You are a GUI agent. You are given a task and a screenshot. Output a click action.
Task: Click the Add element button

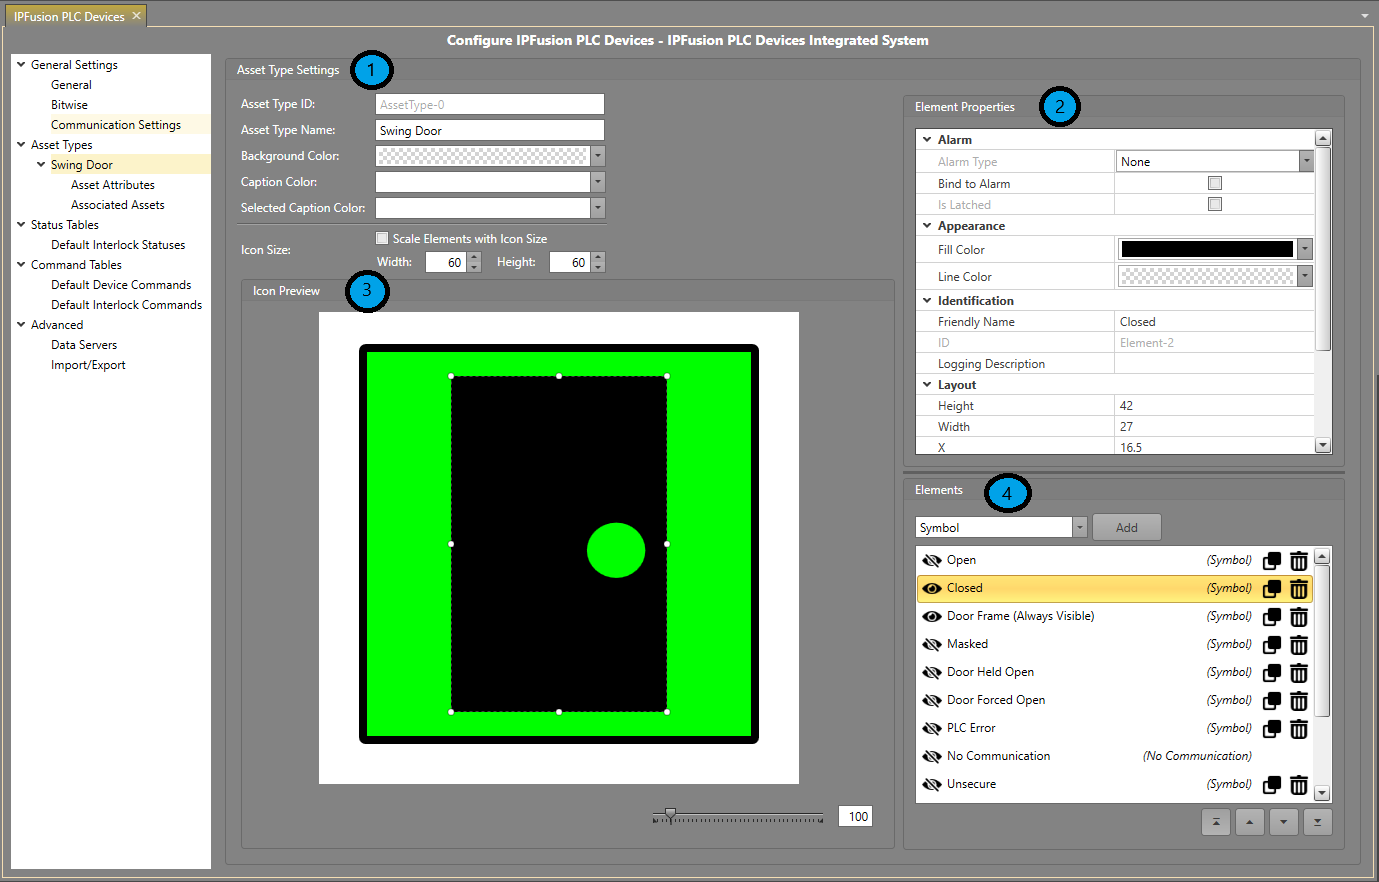click(1127, 528)
